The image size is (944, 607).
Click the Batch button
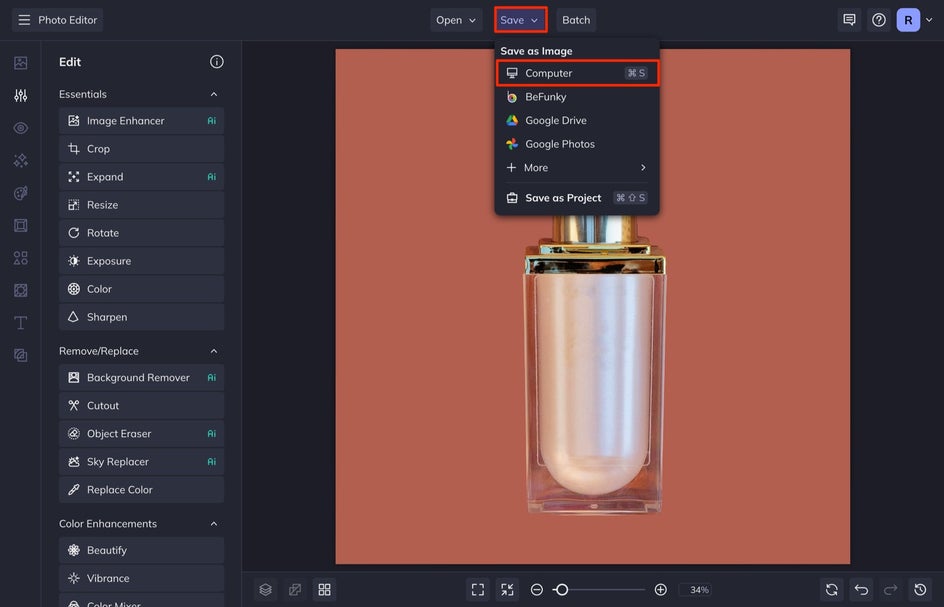tap(576, 20)
